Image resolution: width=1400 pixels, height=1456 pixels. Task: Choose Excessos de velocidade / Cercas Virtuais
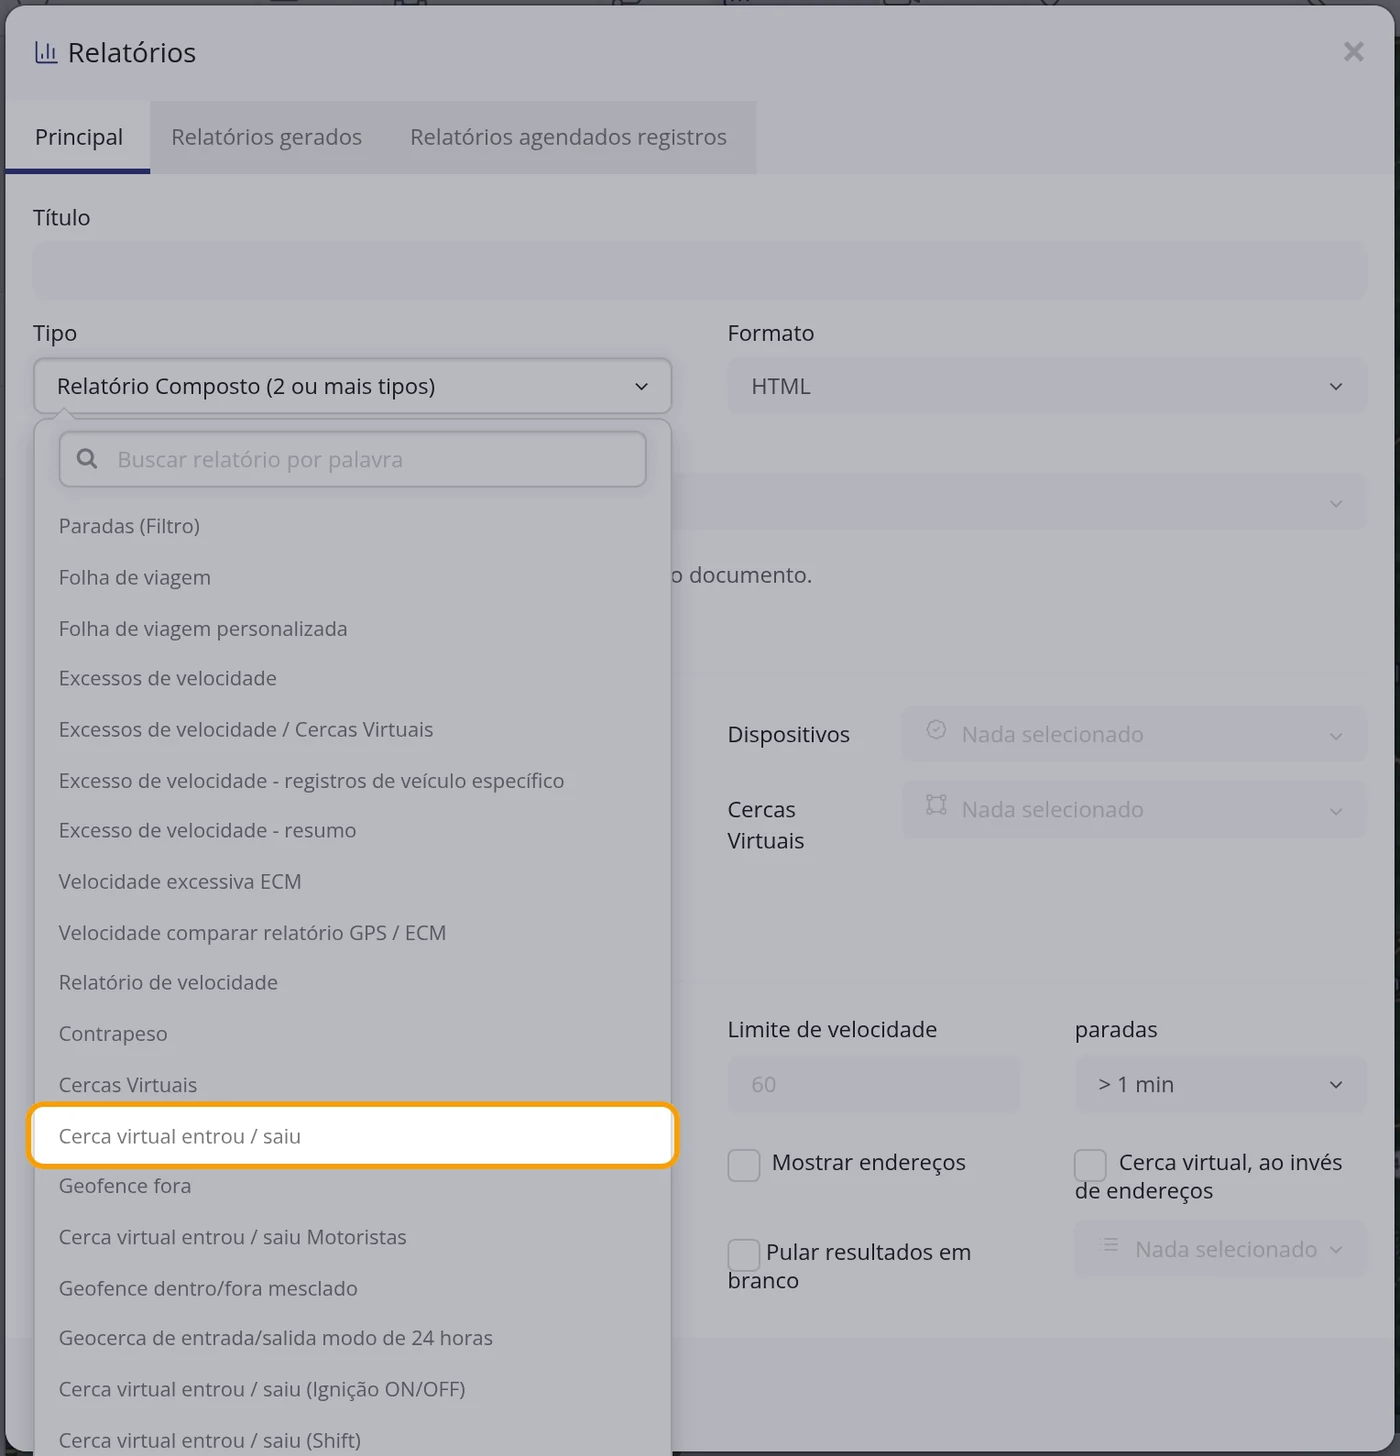click(x=353, y=729)
